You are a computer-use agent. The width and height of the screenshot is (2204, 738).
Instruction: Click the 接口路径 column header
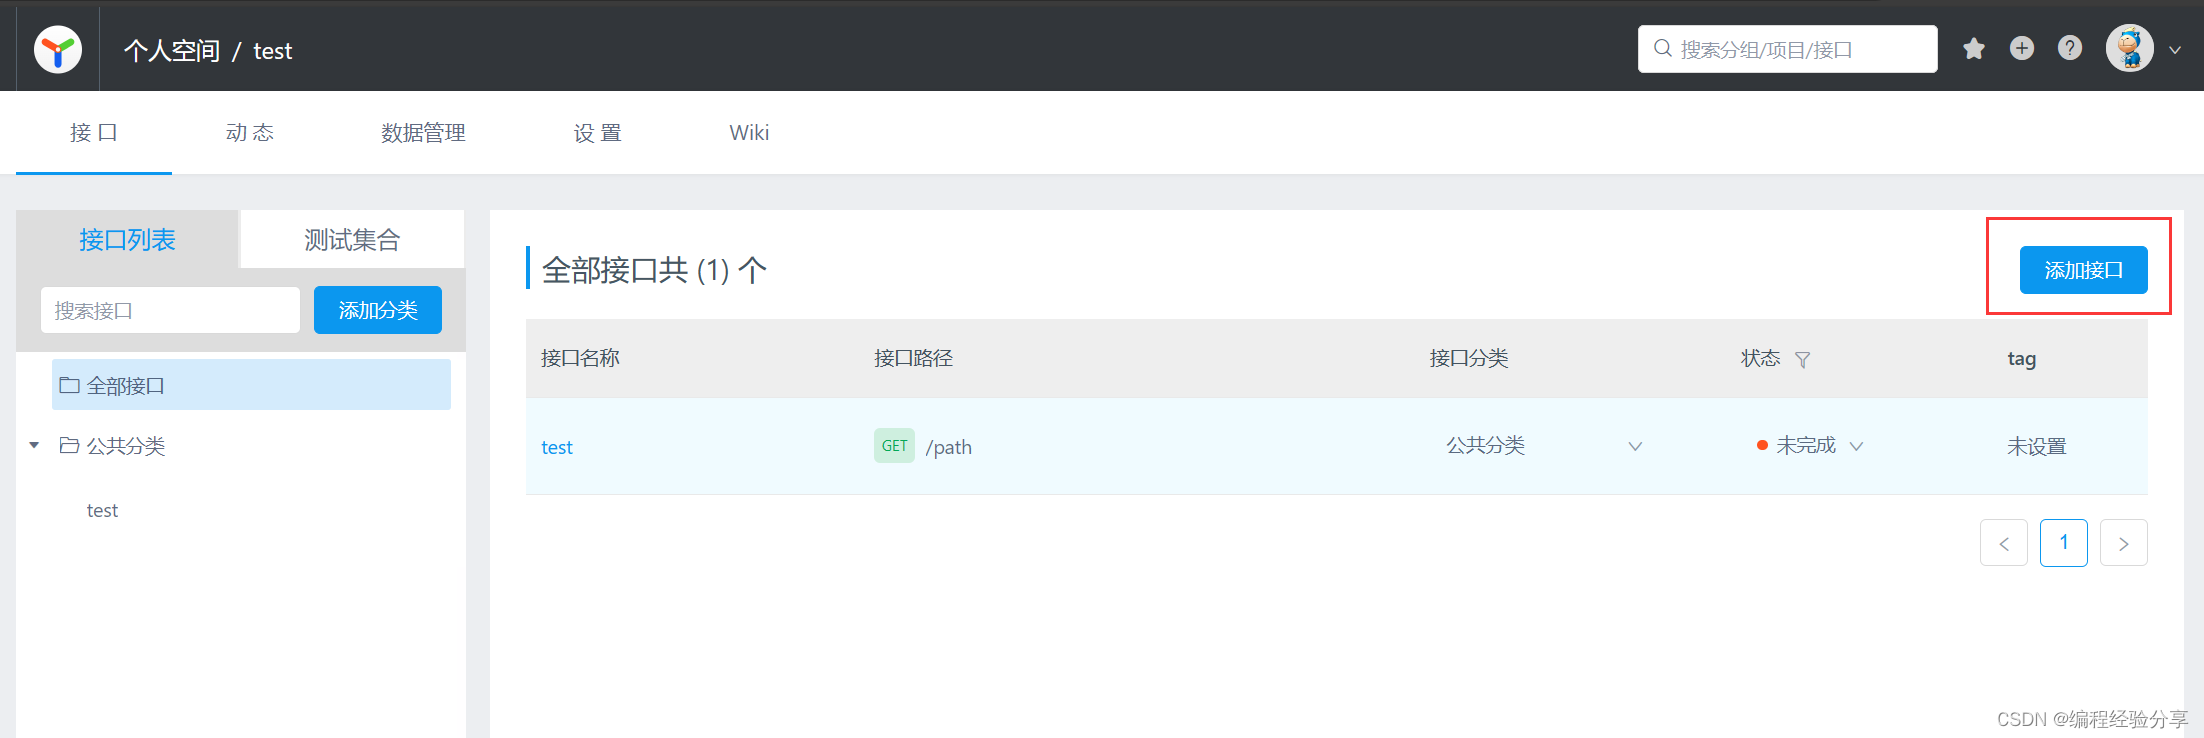913,358
